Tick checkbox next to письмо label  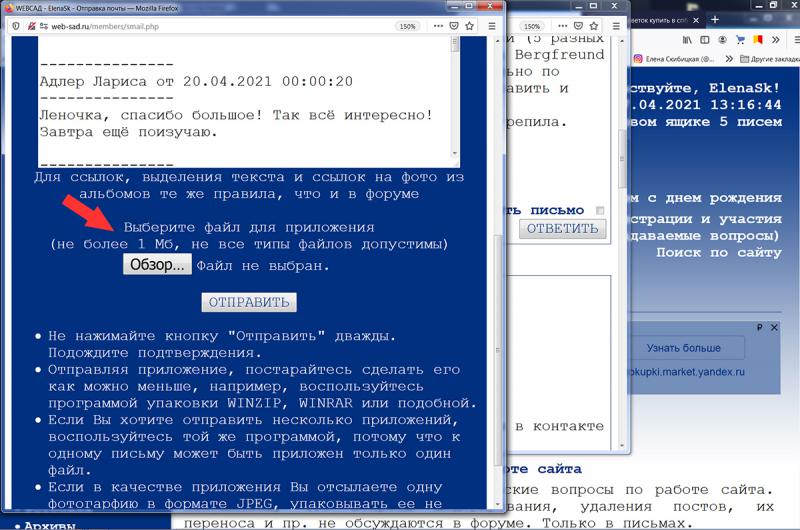pos(600,211)
